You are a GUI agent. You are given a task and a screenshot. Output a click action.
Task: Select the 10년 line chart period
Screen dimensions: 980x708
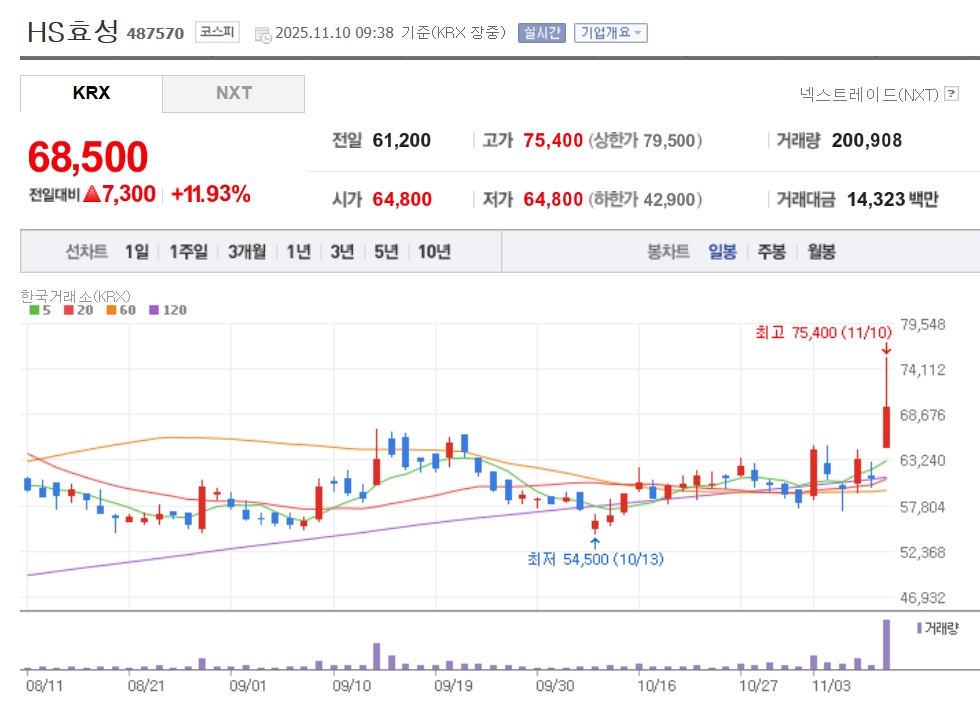pyautogui.click(x=434, y=251)
